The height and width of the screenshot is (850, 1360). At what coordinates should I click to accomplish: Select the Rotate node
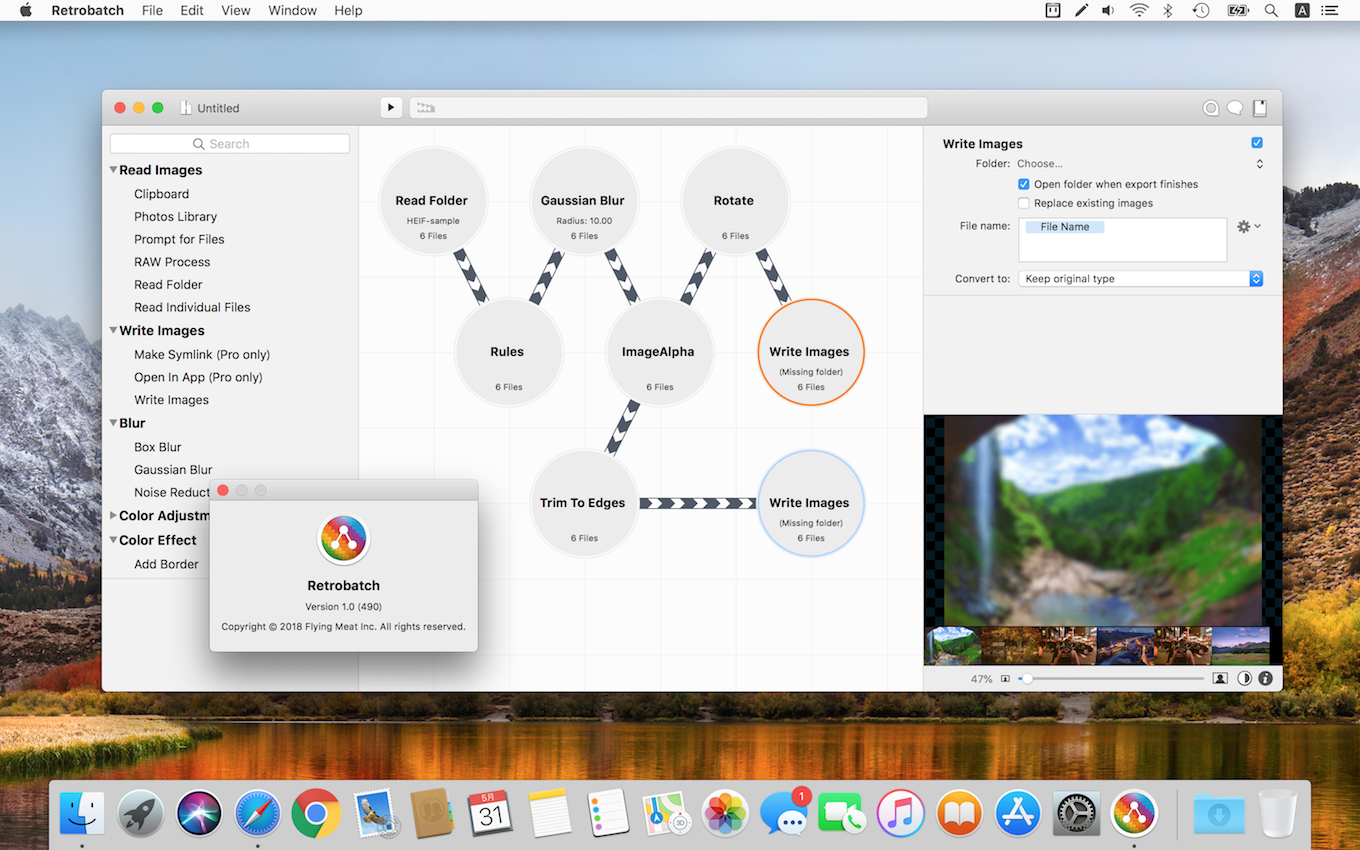[x=735, y=201]
